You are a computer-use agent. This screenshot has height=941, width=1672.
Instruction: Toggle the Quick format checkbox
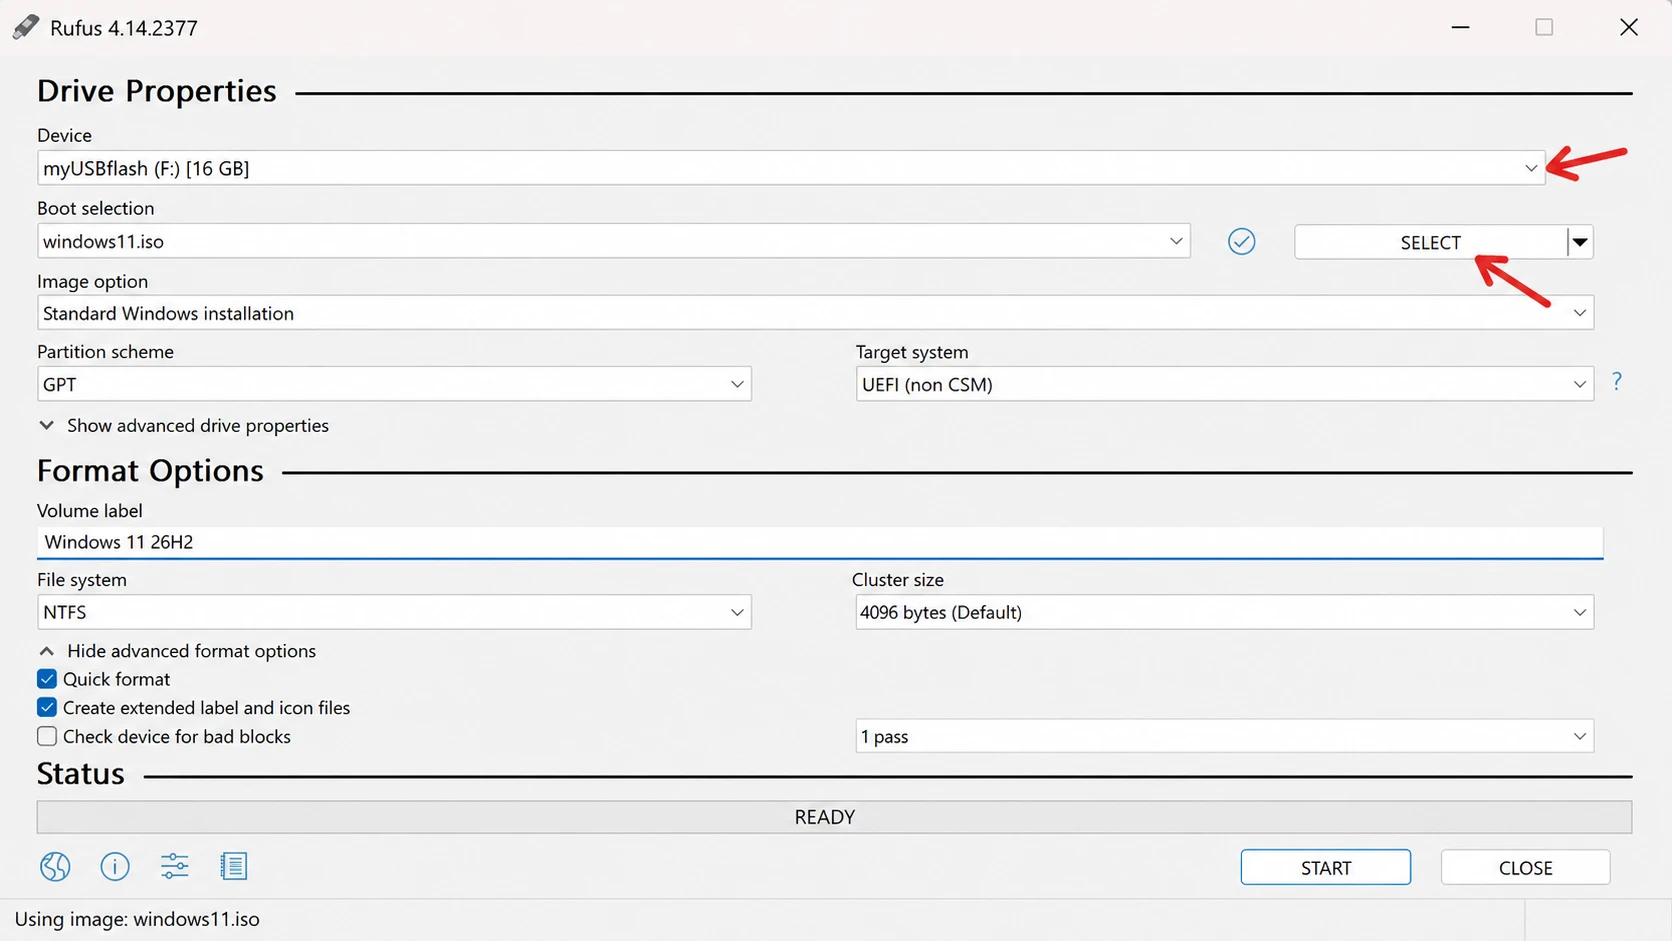[x=47, y=679]
